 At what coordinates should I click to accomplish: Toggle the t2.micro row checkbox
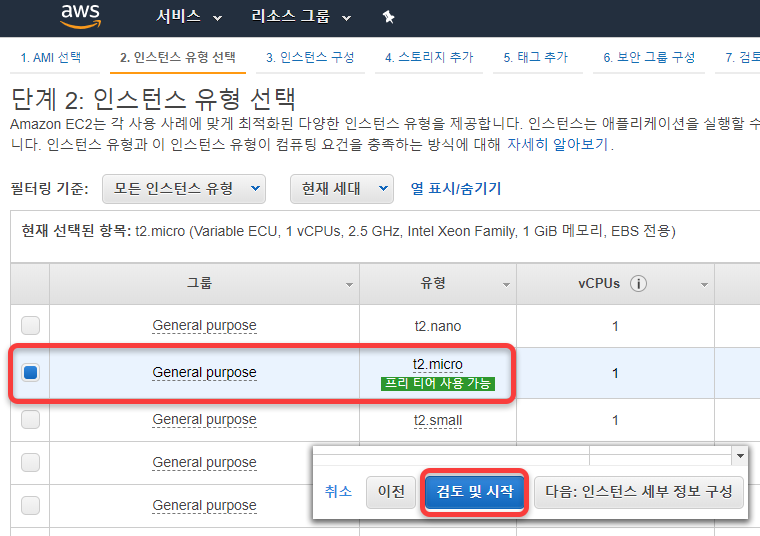click(x=31, y=373)
